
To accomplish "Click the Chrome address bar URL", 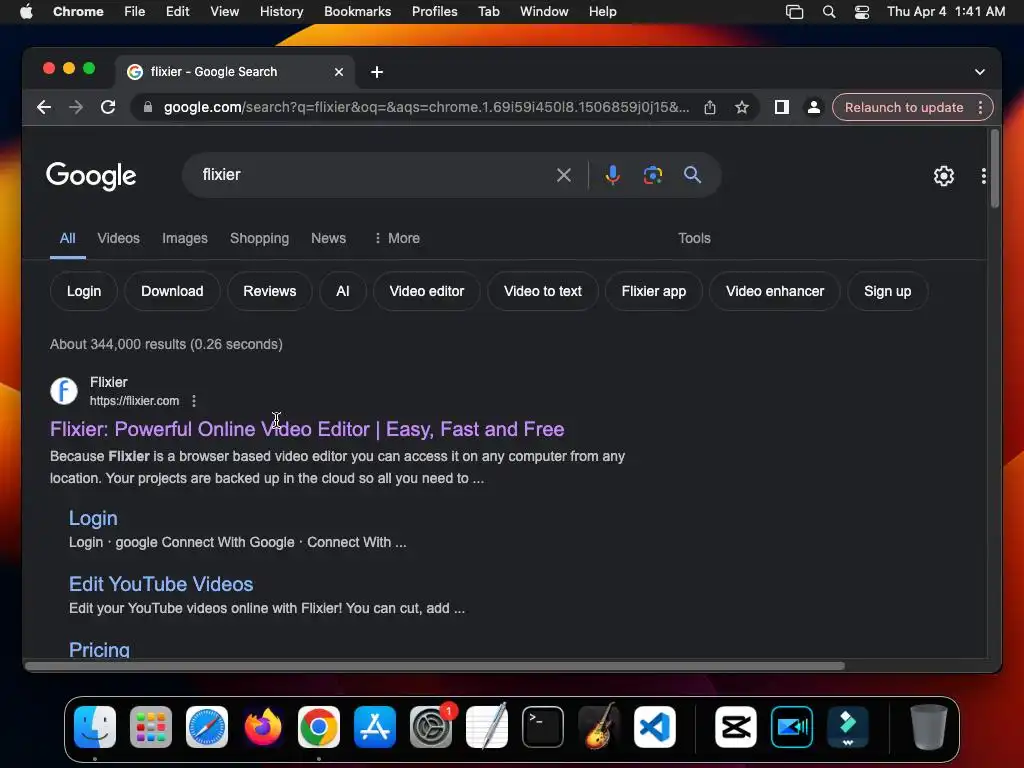I will [x=426, y=107].
